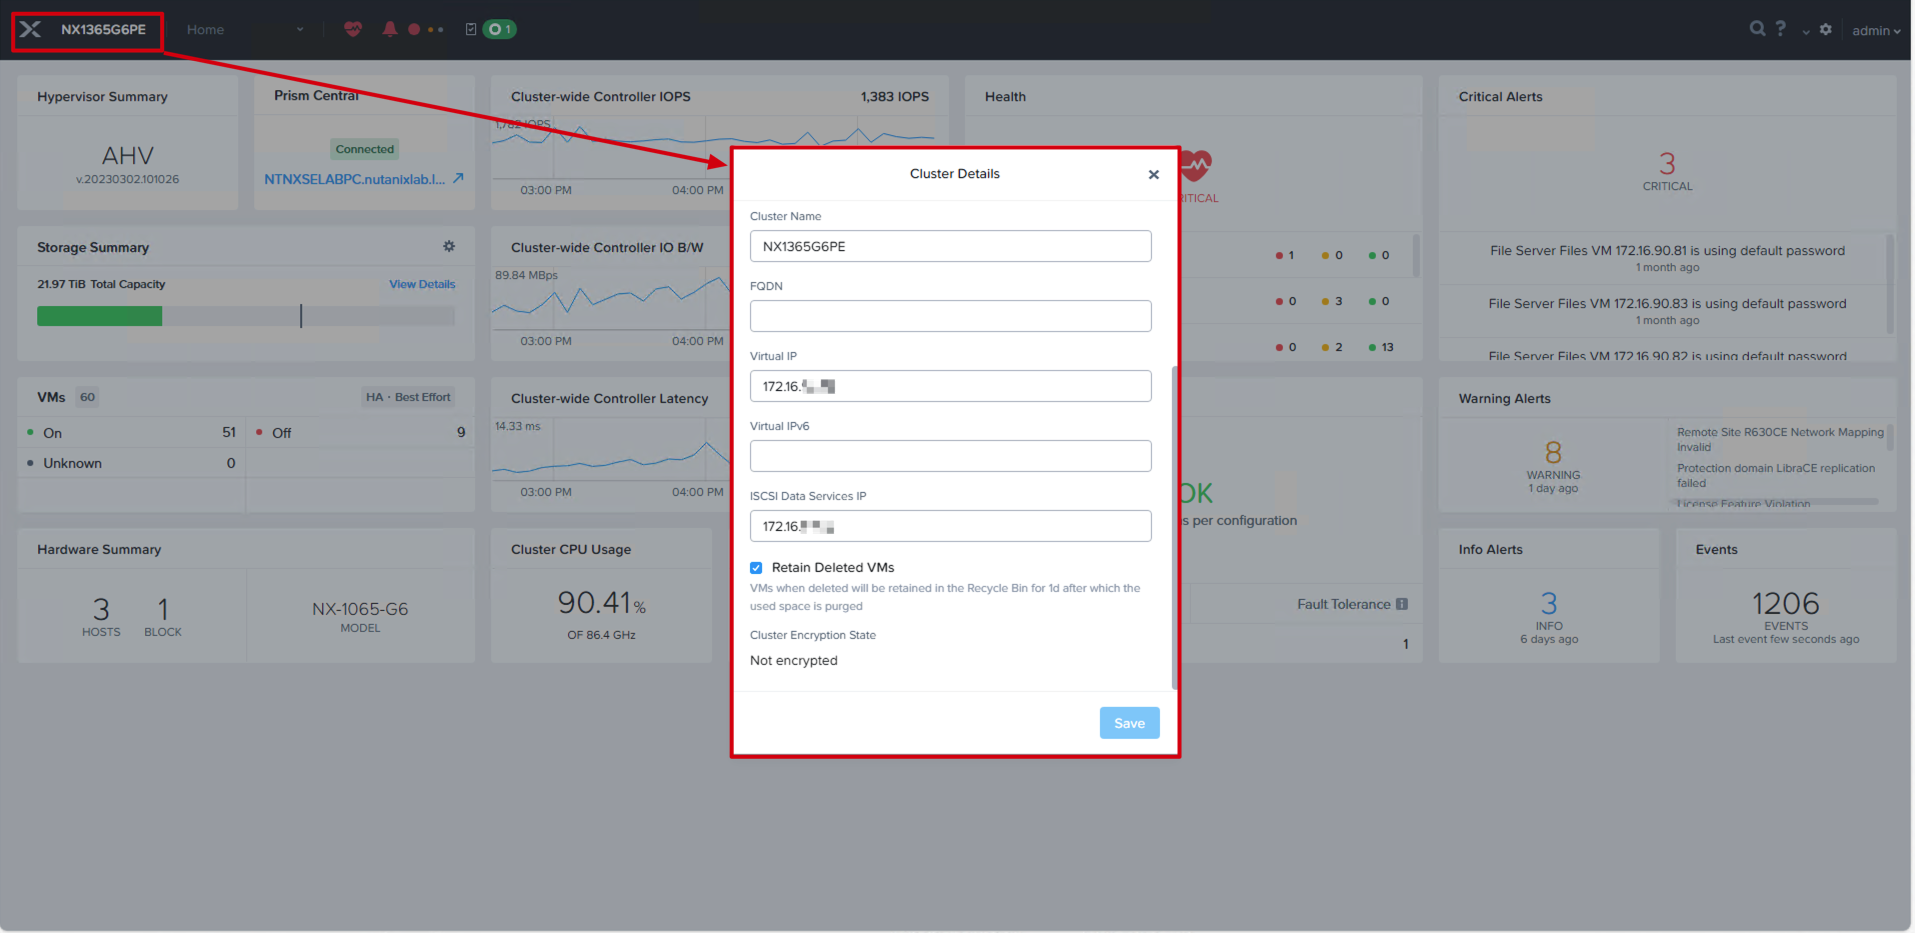Click the Save button

(x=1130, y=723)
